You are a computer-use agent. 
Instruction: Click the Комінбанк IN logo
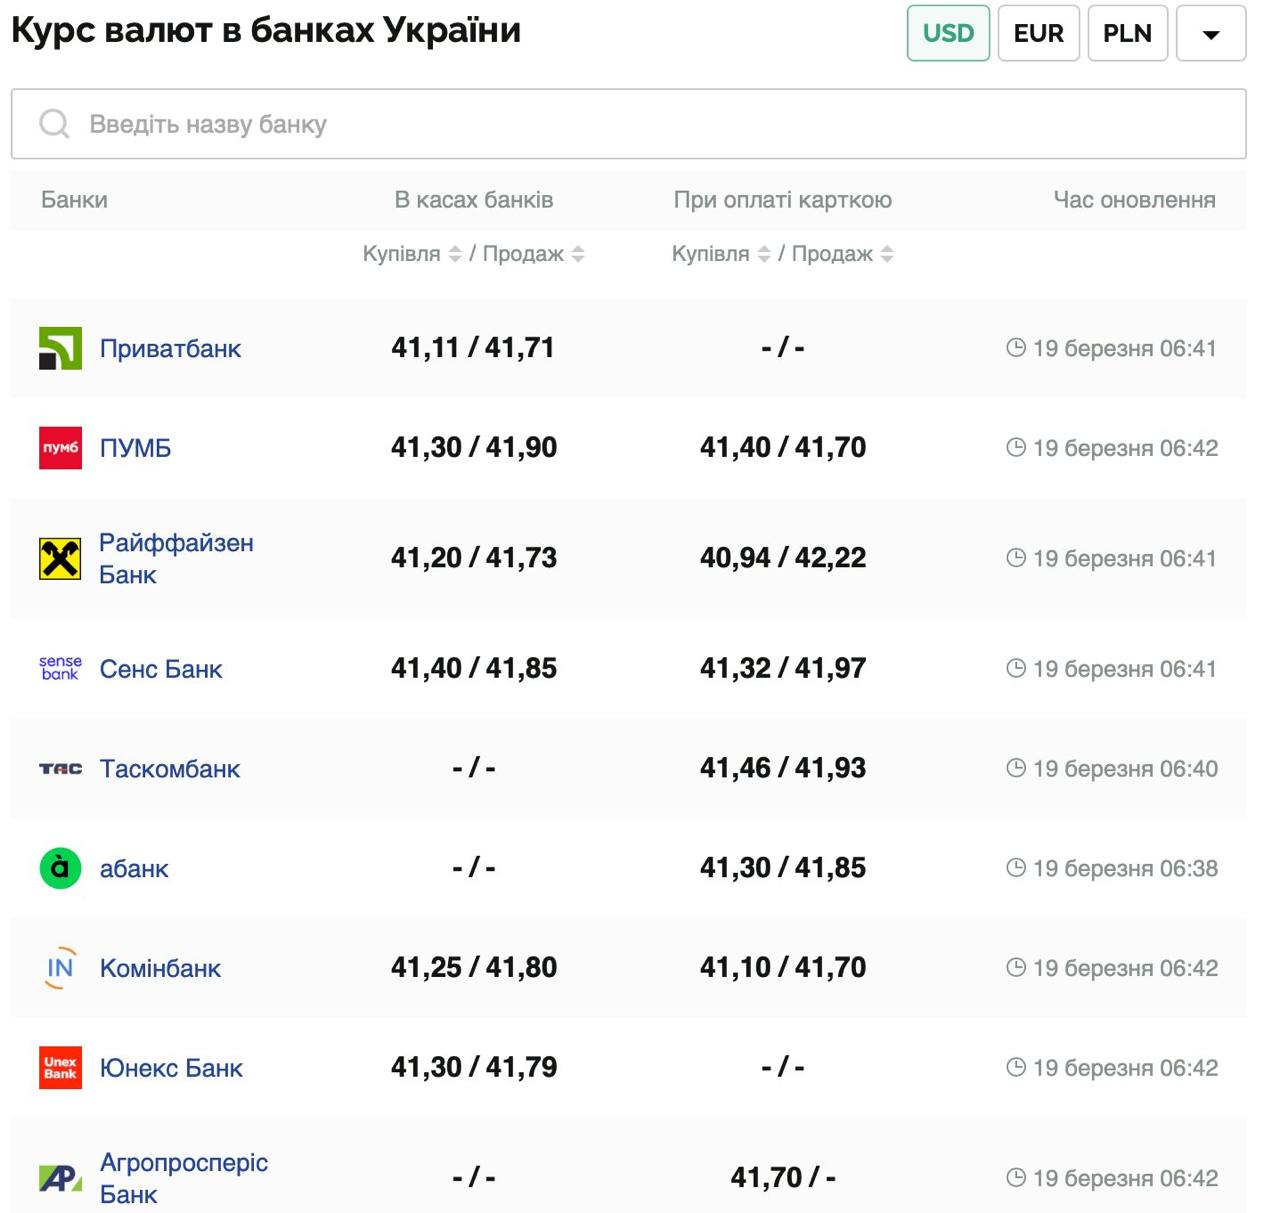60,968
